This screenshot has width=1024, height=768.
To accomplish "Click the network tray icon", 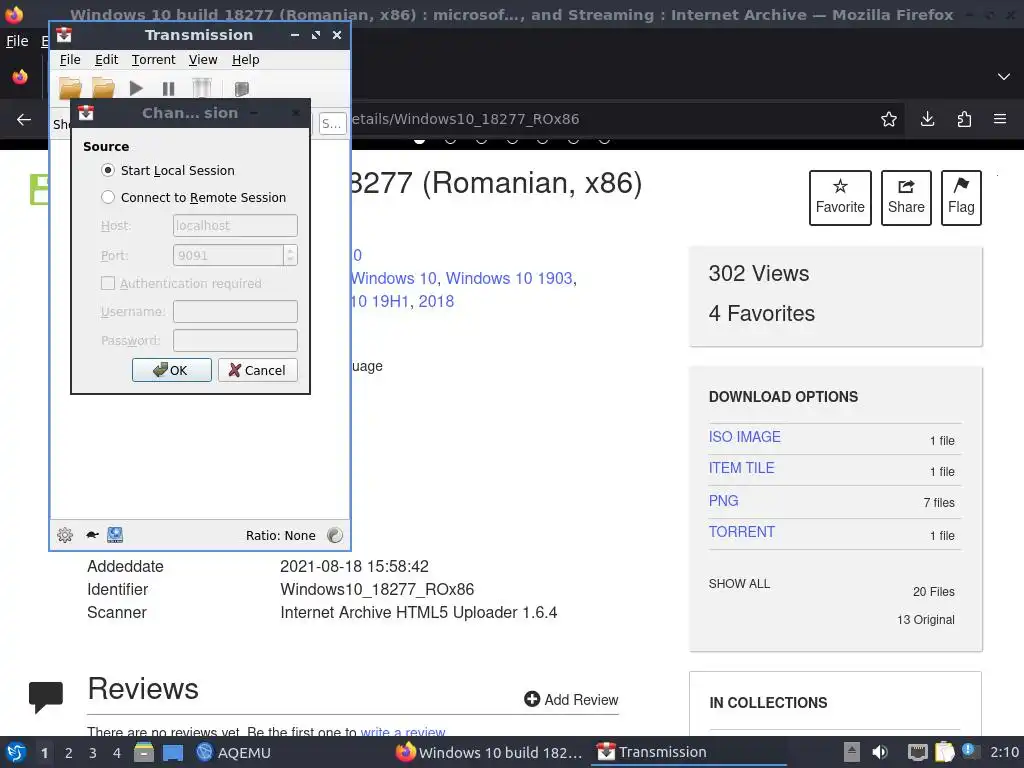I will (918, 753).
